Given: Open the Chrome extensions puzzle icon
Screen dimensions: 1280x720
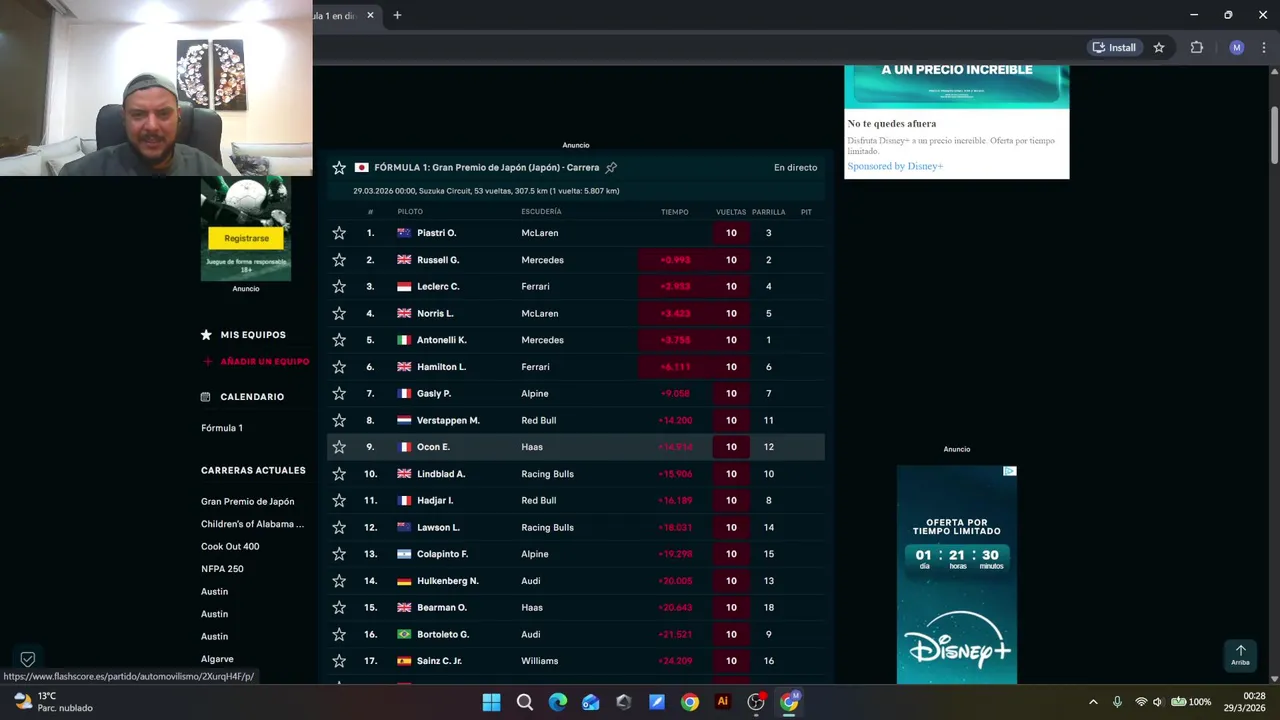Looking at the screenshot, I should 1196,47.
